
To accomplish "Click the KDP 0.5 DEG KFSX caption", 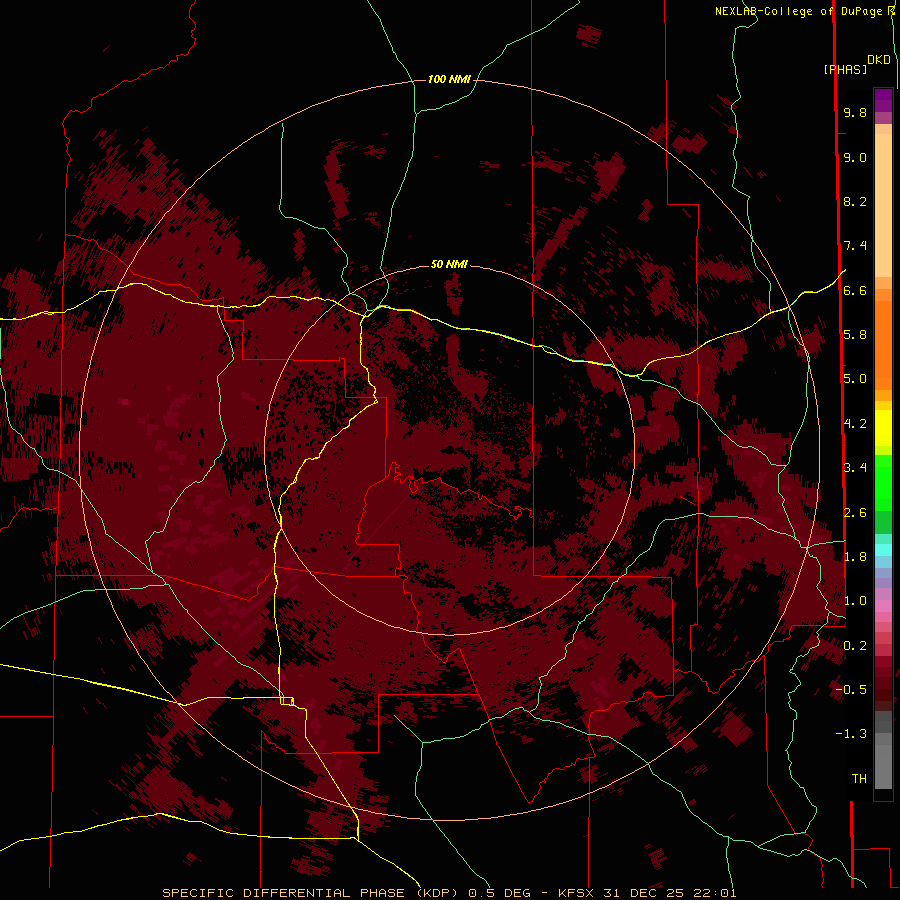I will [x=449, y=893].
